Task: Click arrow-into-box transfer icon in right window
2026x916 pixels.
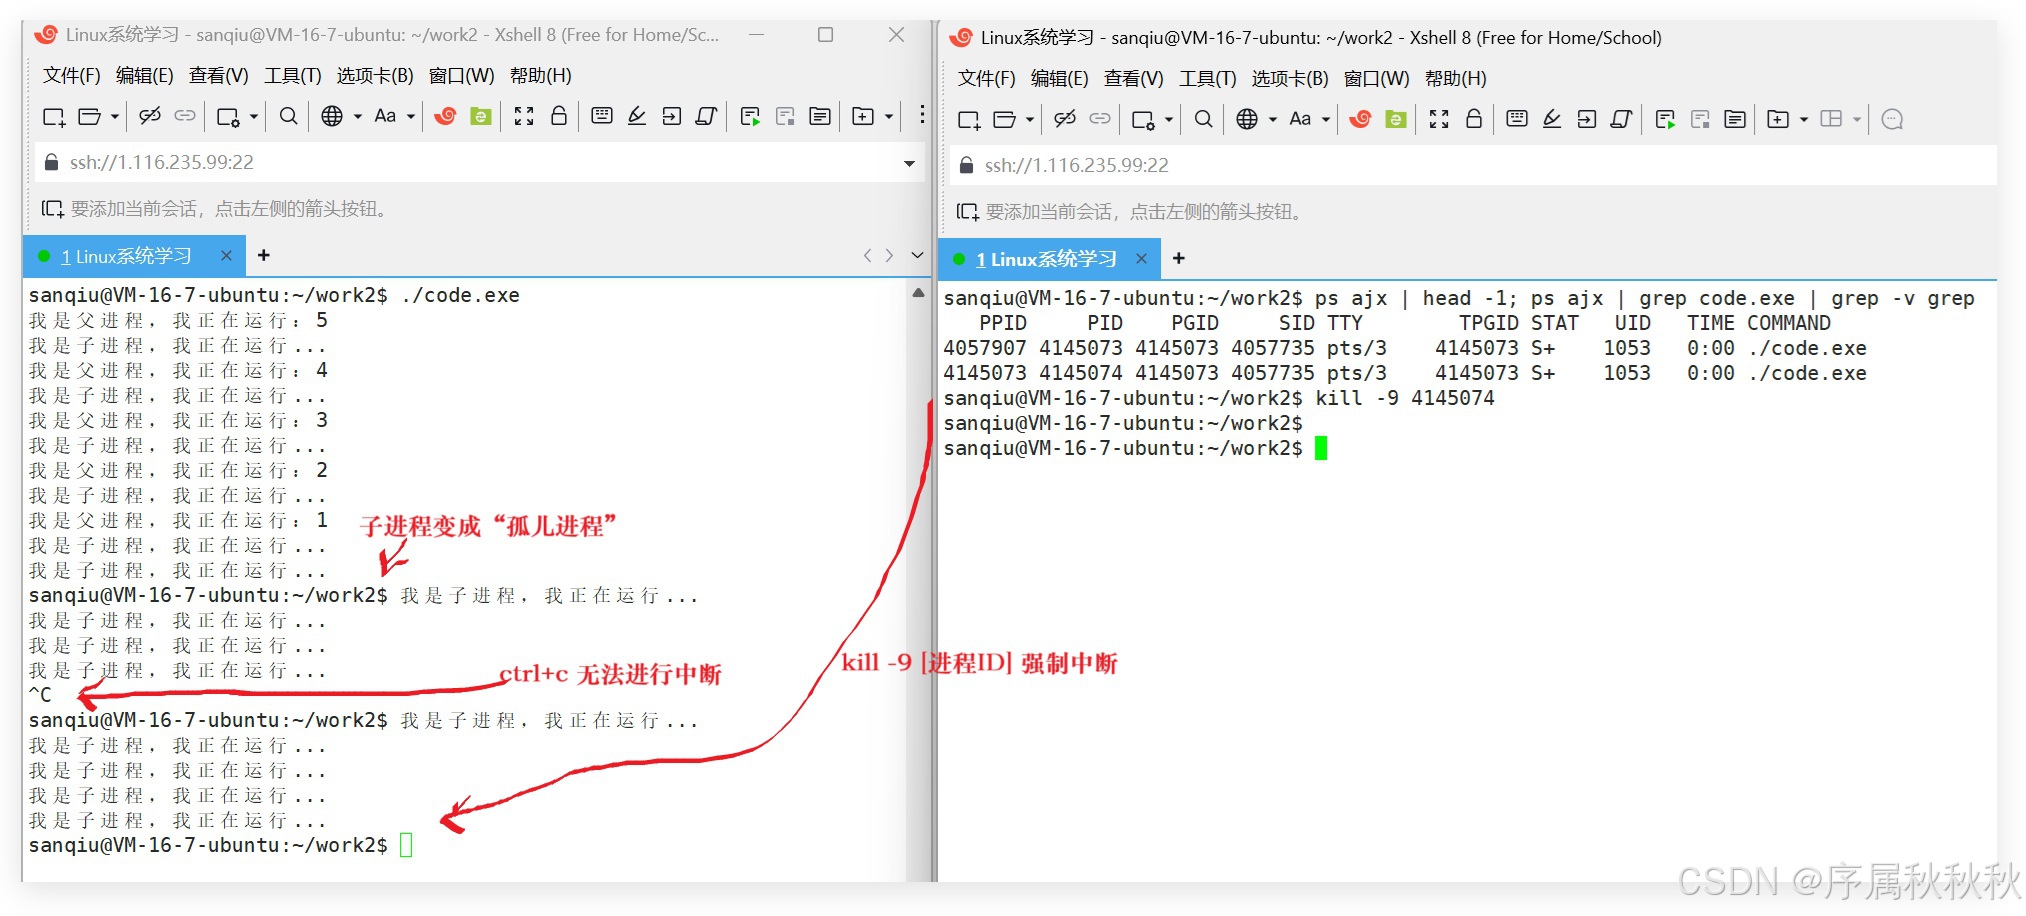Action: (1587, 119)
